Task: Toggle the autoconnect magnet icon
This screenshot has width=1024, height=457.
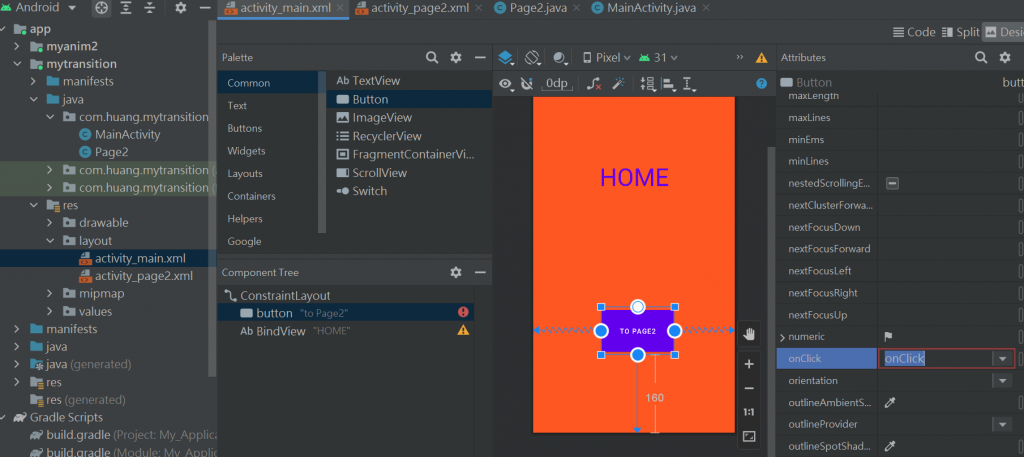Action: [x=528, y=84]
